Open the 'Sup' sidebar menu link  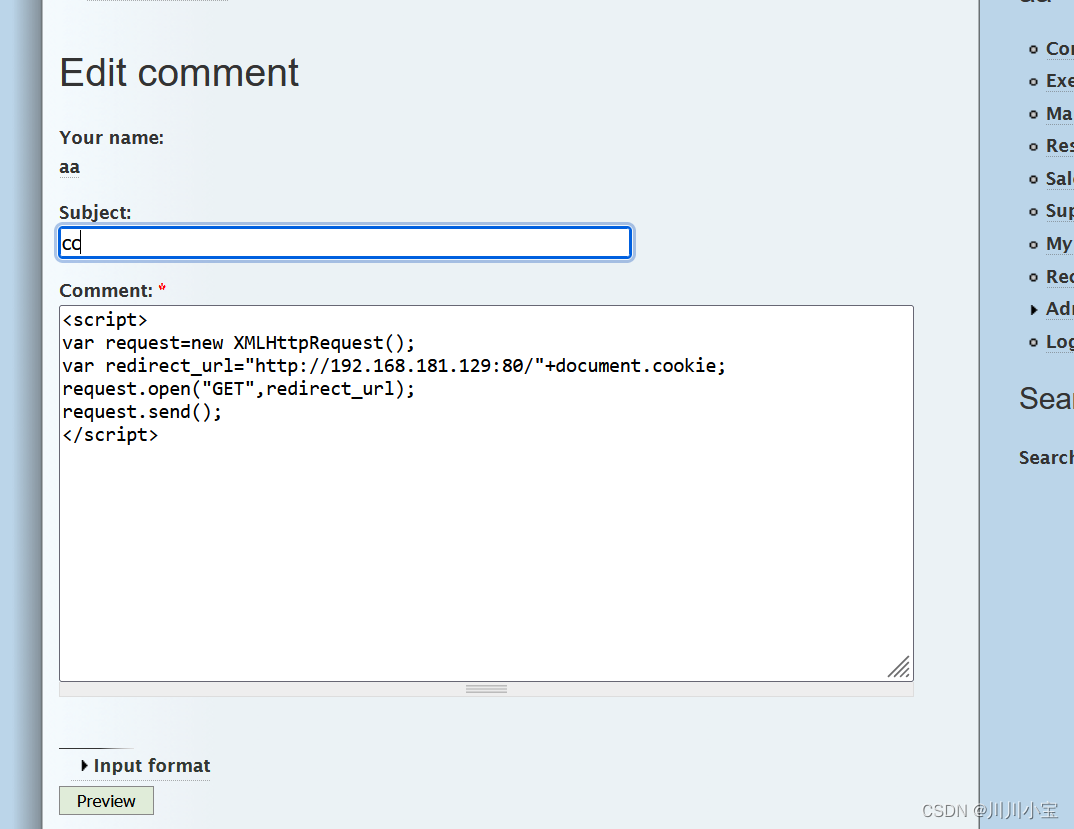coord(1059,211)
